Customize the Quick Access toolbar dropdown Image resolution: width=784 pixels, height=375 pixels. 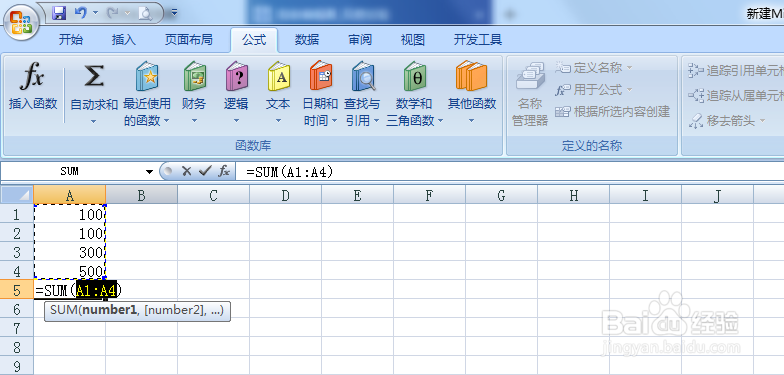(174, 12)
